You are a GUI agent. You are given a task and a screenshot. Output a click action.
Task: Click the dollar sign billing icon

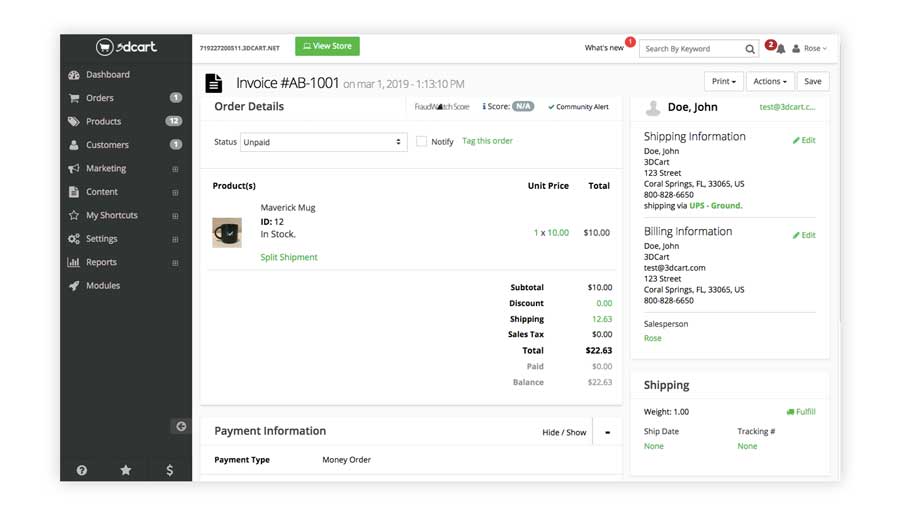169,470
